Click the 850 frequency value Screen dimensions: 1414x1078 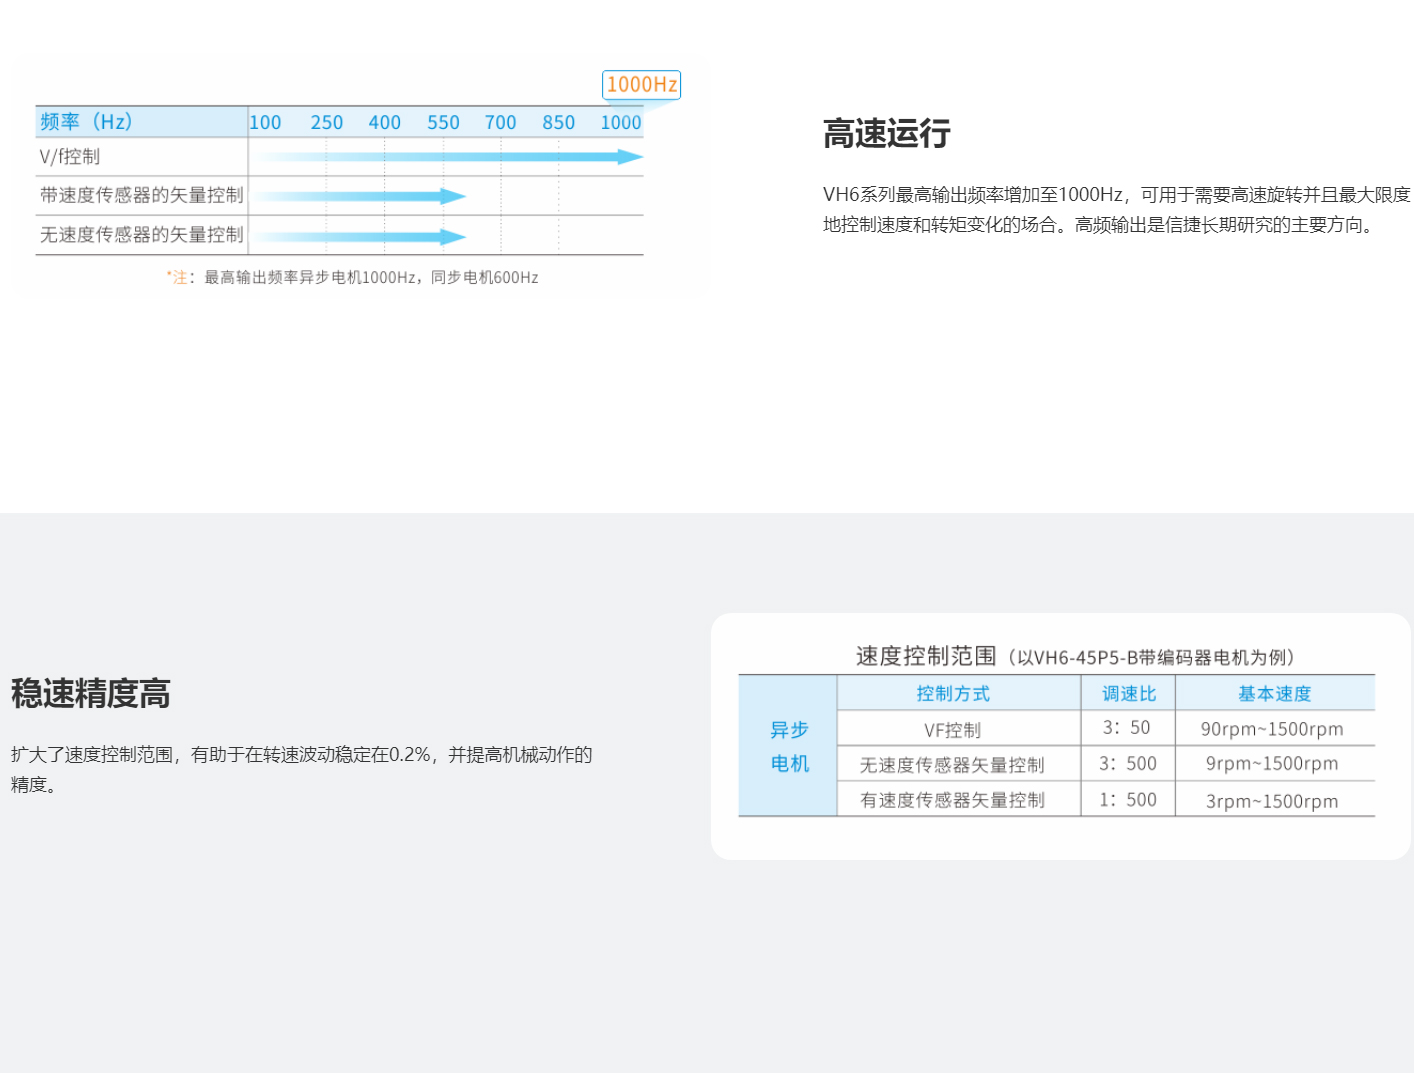[558, 122]
